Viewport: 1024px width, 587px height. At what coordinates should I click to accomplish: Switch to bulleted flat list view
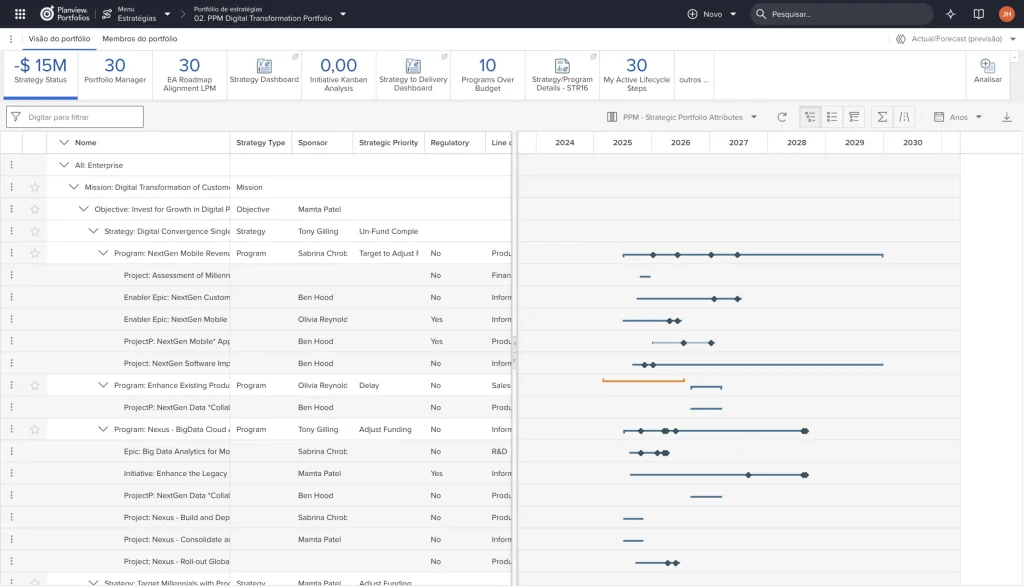coord(832,117)
